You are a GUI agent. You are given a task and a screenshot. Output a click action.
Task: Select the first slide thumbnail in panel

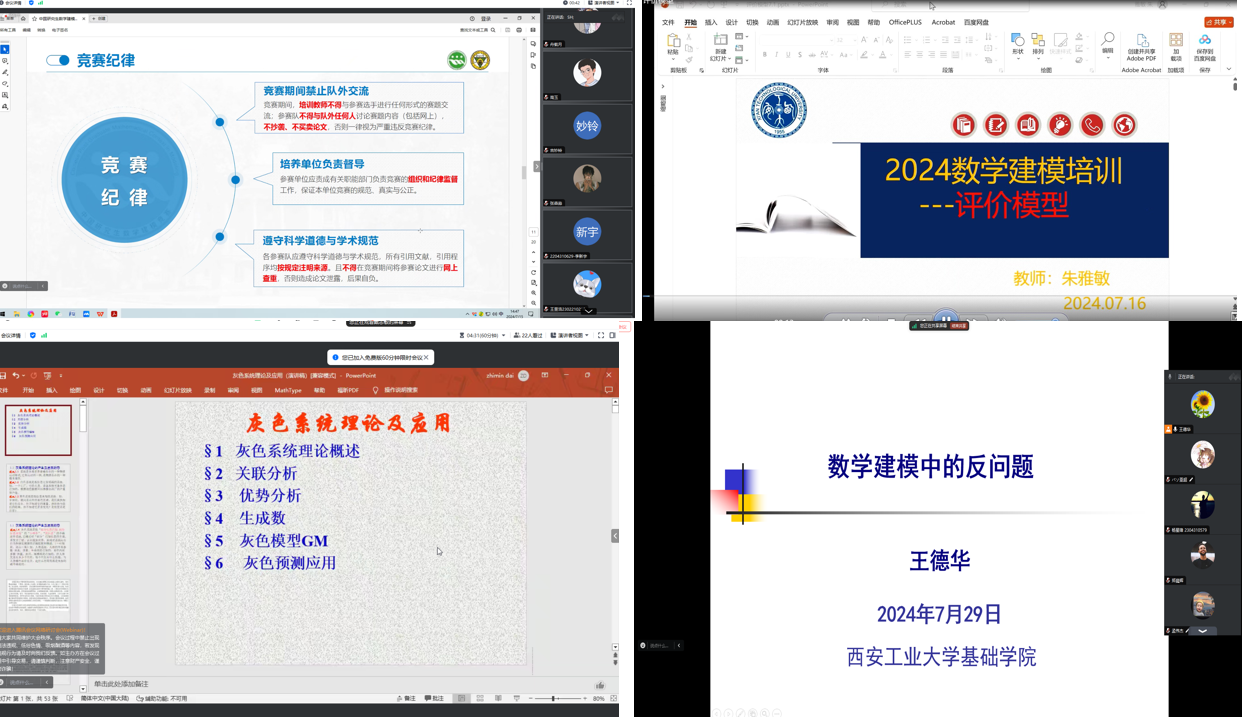point(39,430)
